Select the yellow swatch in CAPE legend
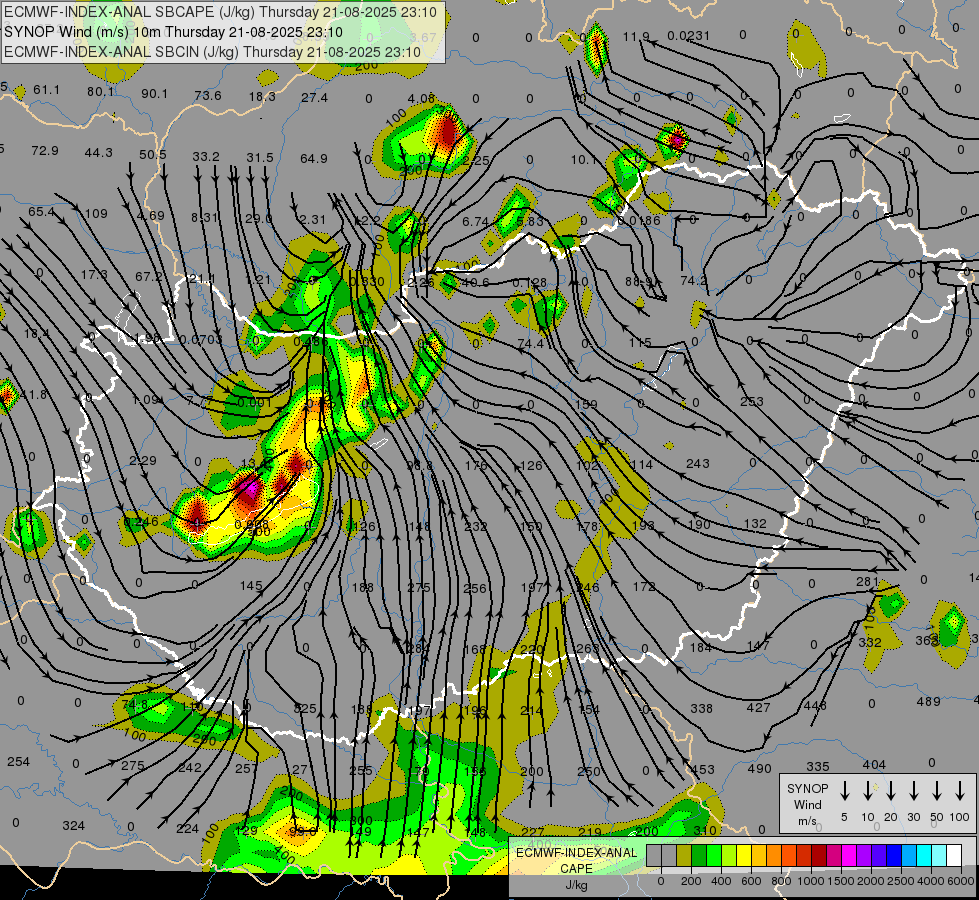Screen dimensions: 979x900 coord(744,856)
